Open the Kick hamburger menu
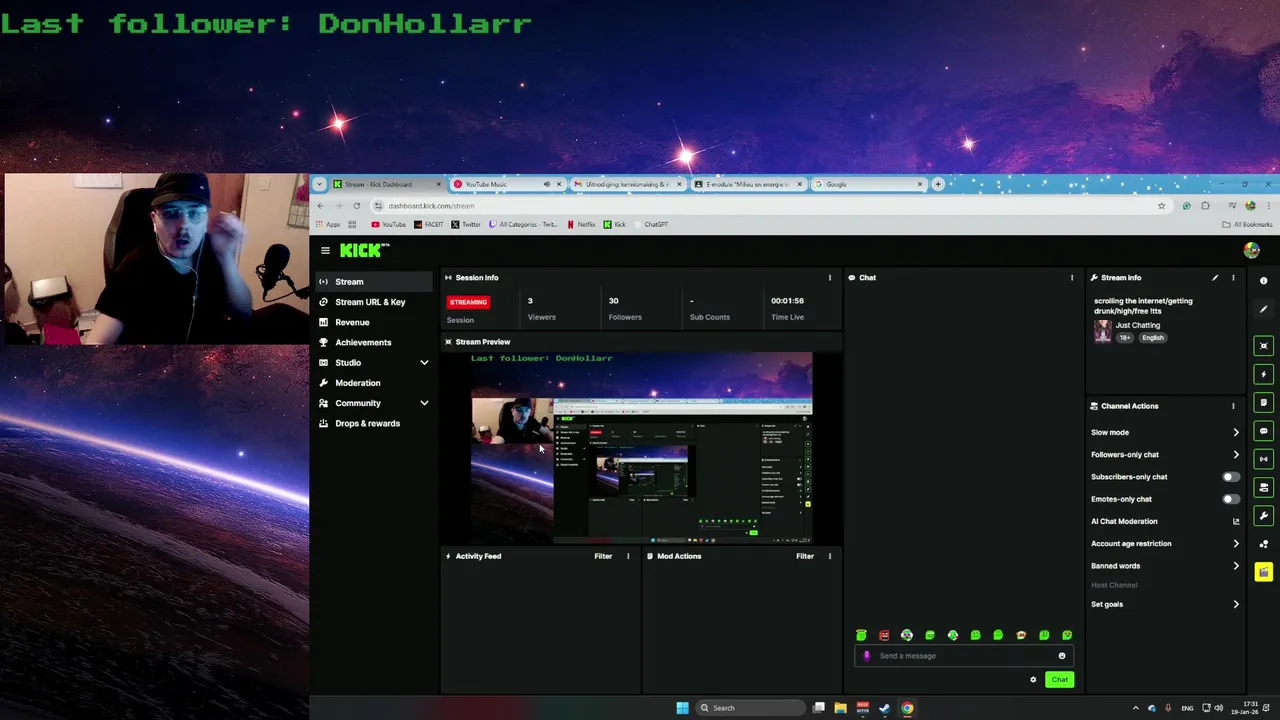1280x720 pixels. pos(325,250)
